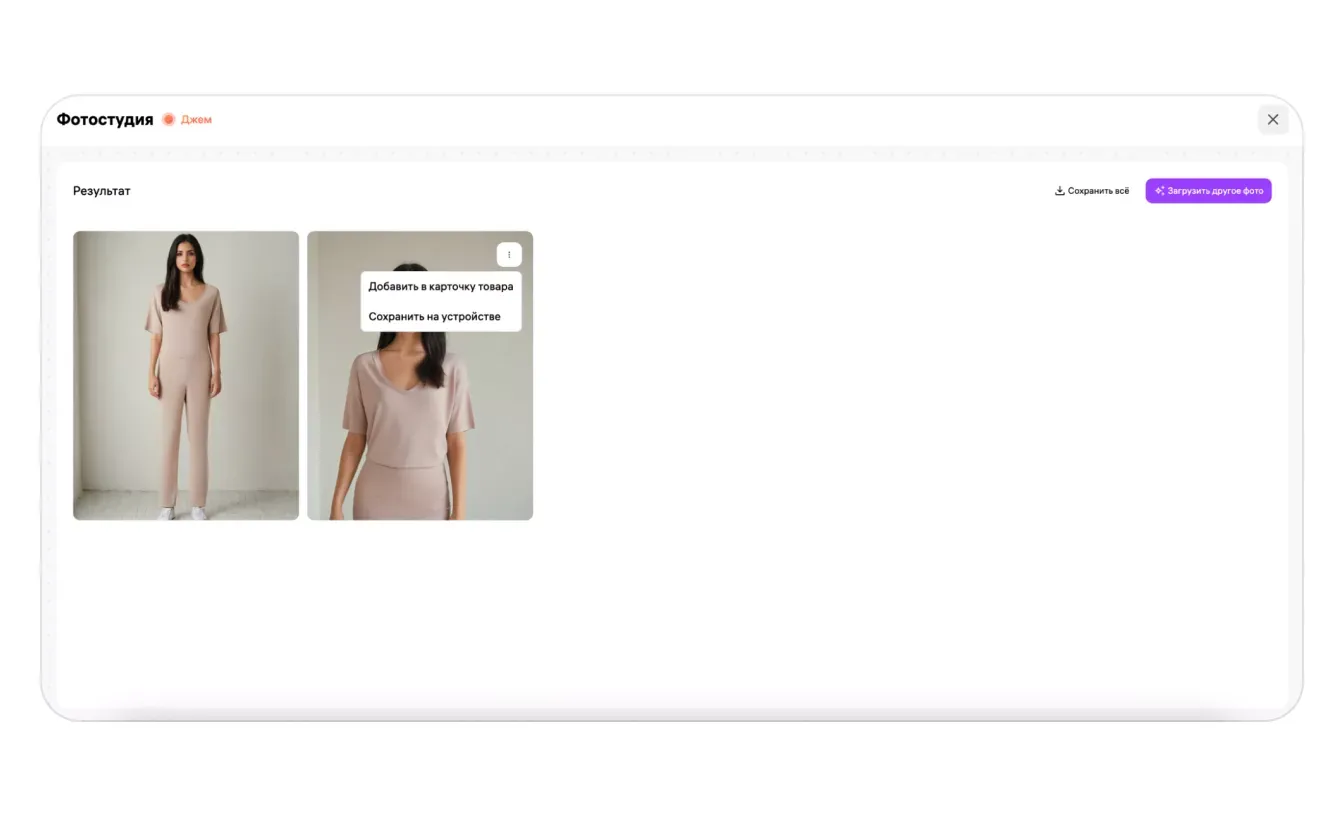Select Сохранить на устройстве menu entry
Screen dimensions: 1344x818
click(x=434, y=317)
